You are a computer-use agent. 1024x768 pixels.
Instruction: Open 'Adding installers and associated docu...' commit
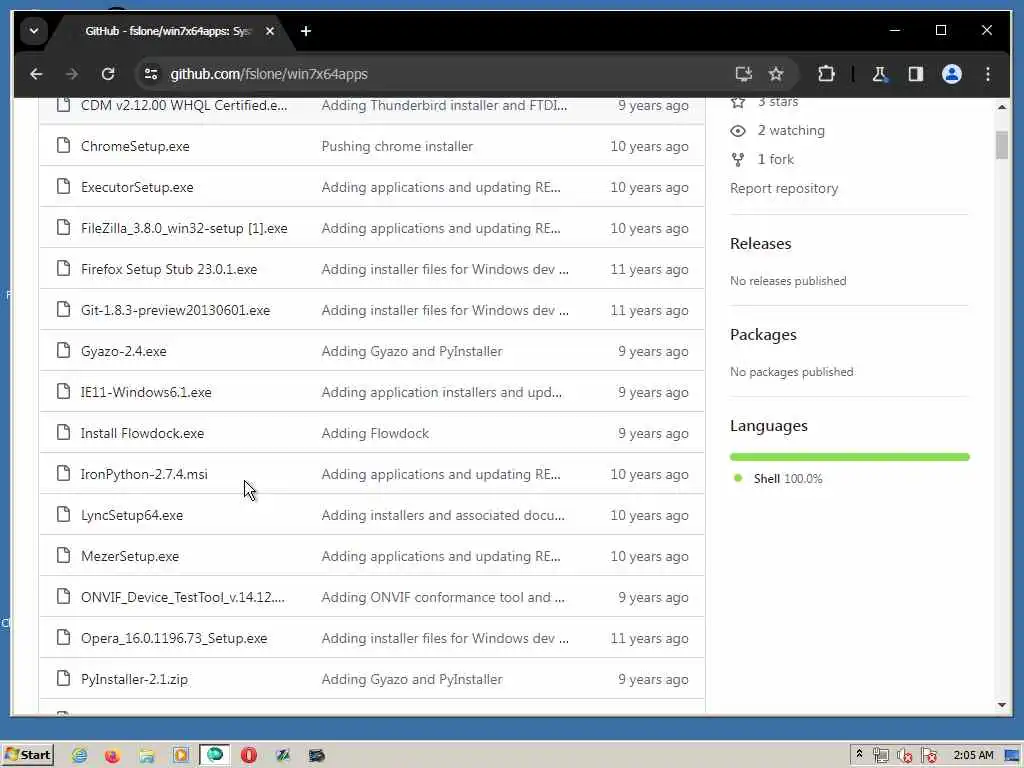pyautogui.click(x=443, y=515)
